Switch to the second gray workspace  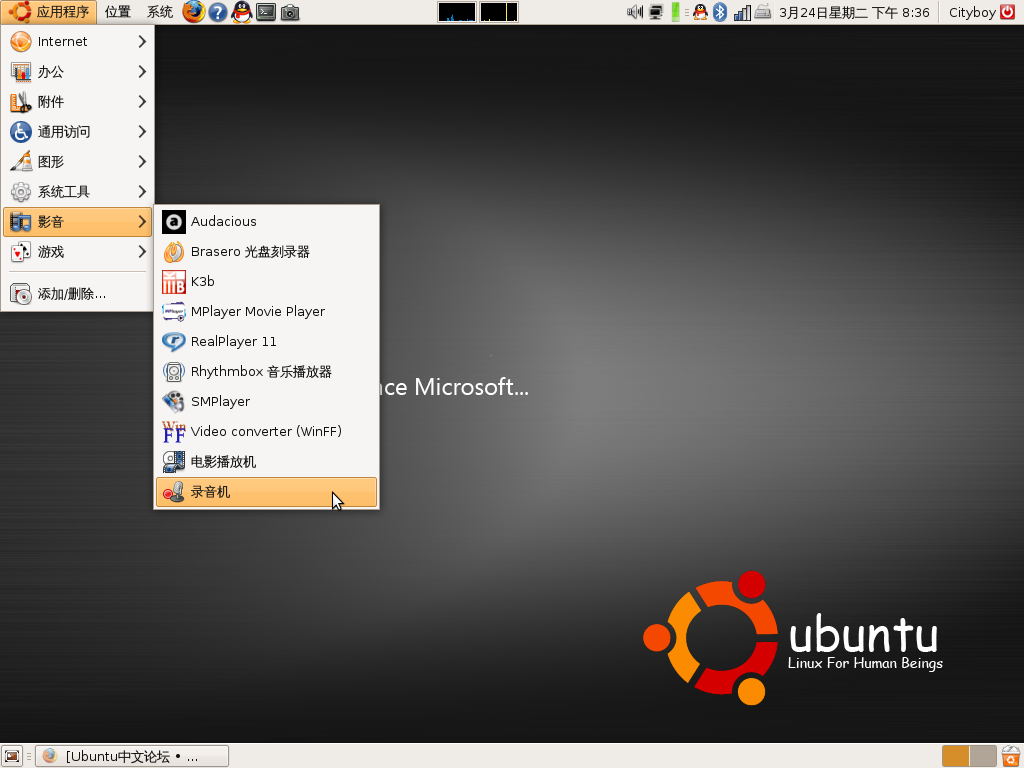pos(983,756)
